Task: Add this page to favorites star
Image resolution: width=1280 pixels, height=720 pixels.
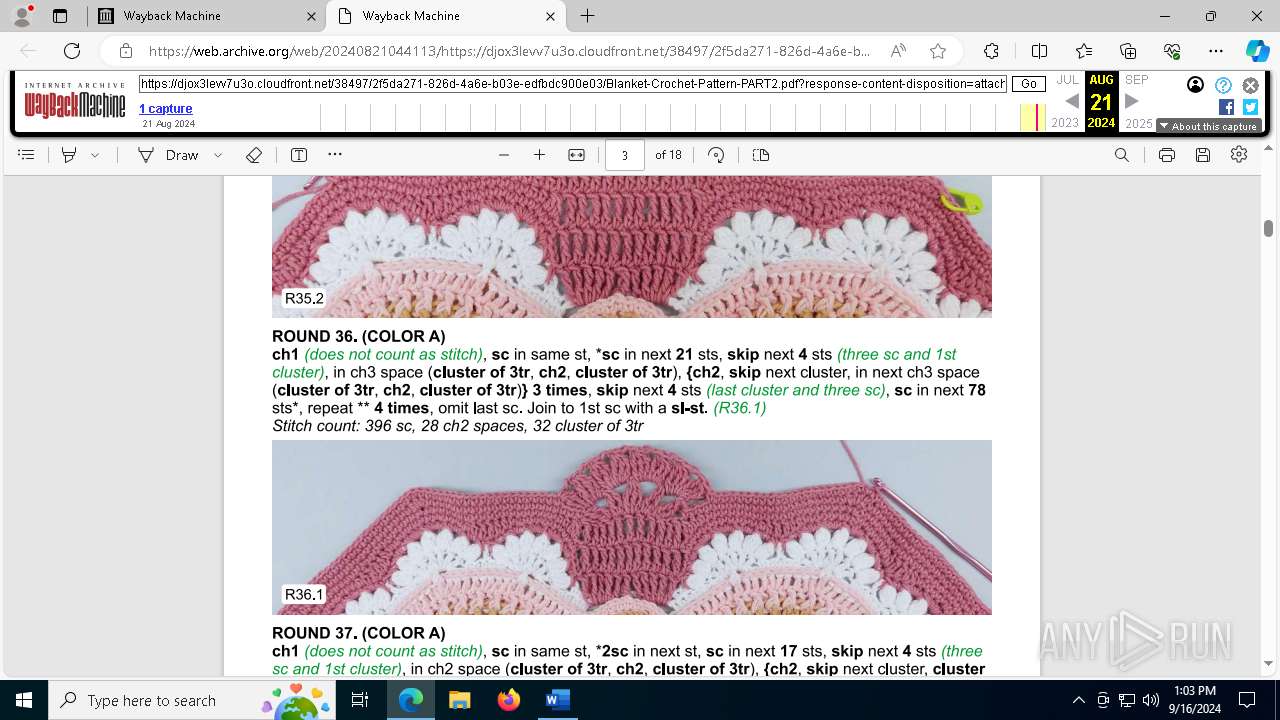Action: coord(938,51)
